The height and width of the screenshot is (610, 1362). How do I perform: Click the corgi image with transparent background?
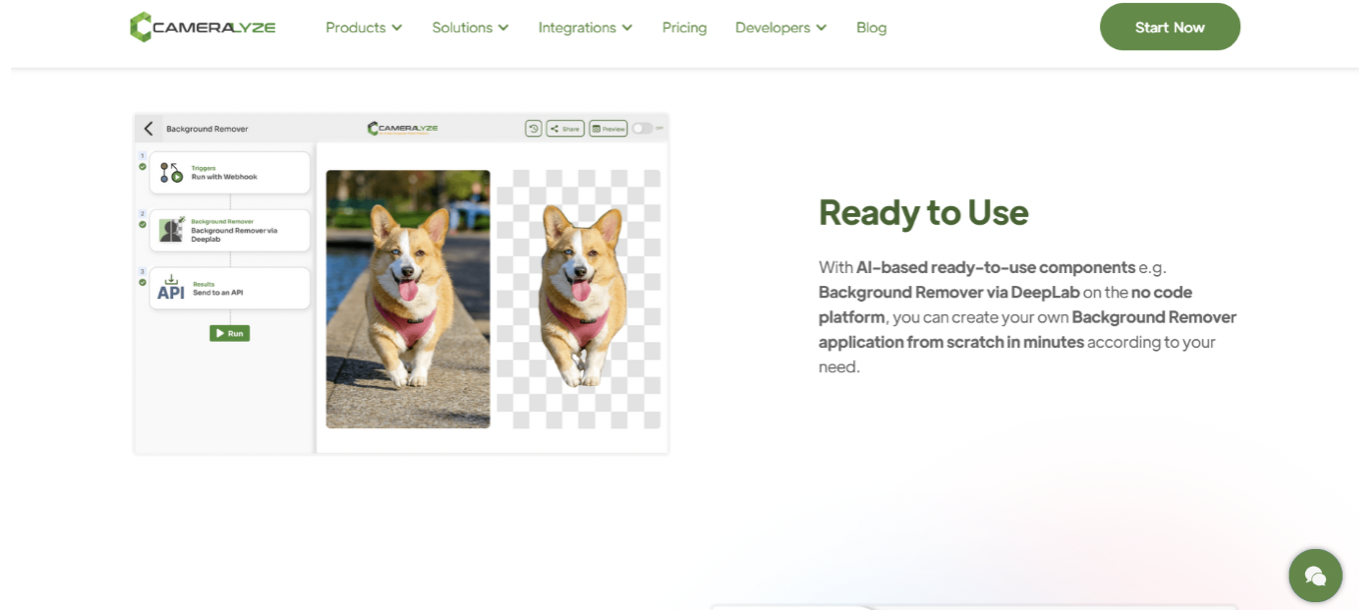point(579,299)
